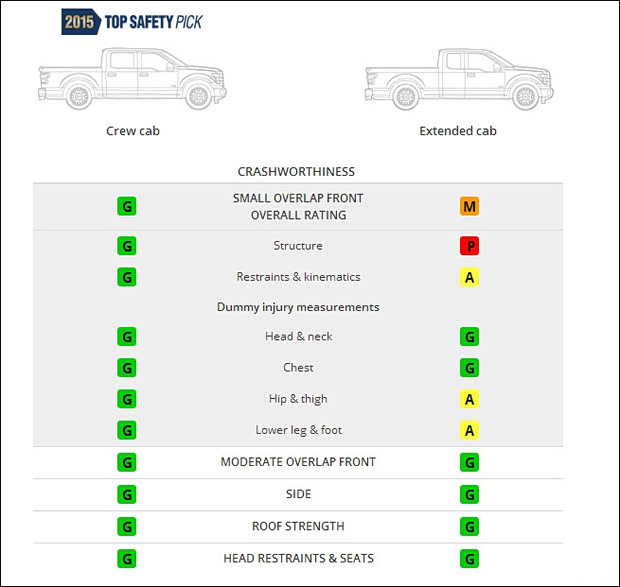Click the Extended cab label
This screenshot has width=620, height=587.
[x=458, y=131]
